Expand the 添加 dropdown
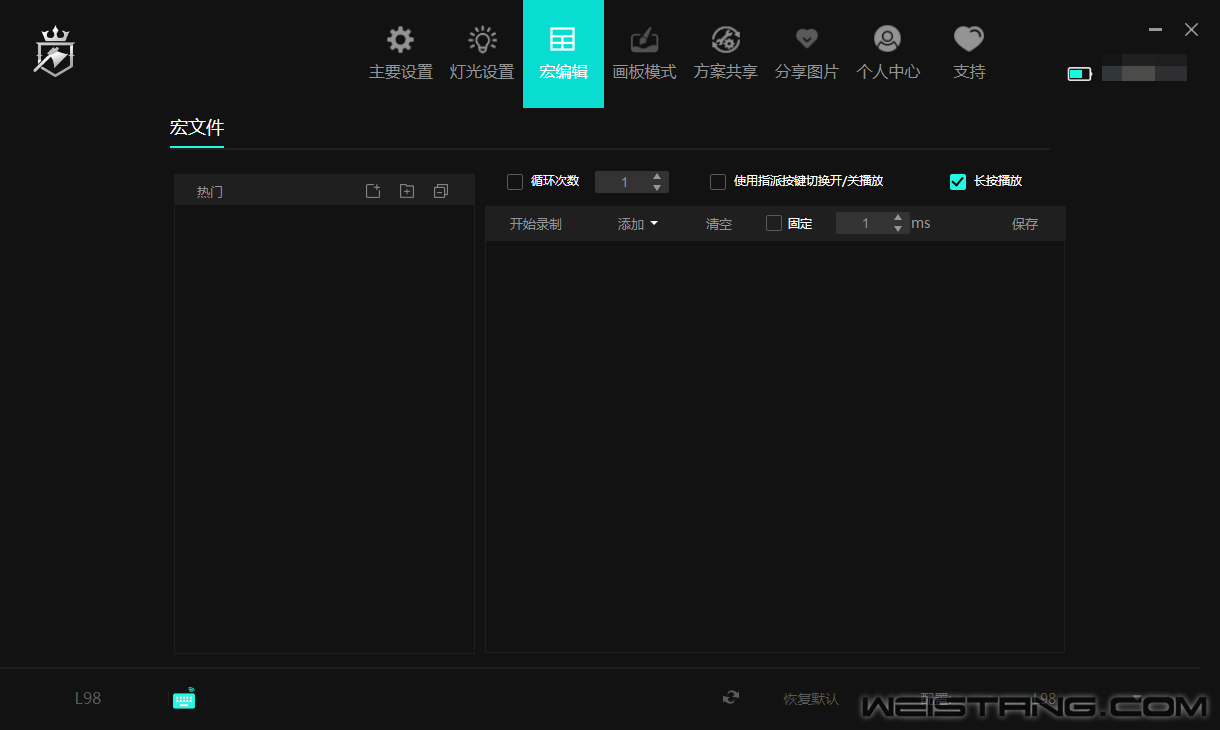This screenshot has height=730, width=1220. pos(638,224)
